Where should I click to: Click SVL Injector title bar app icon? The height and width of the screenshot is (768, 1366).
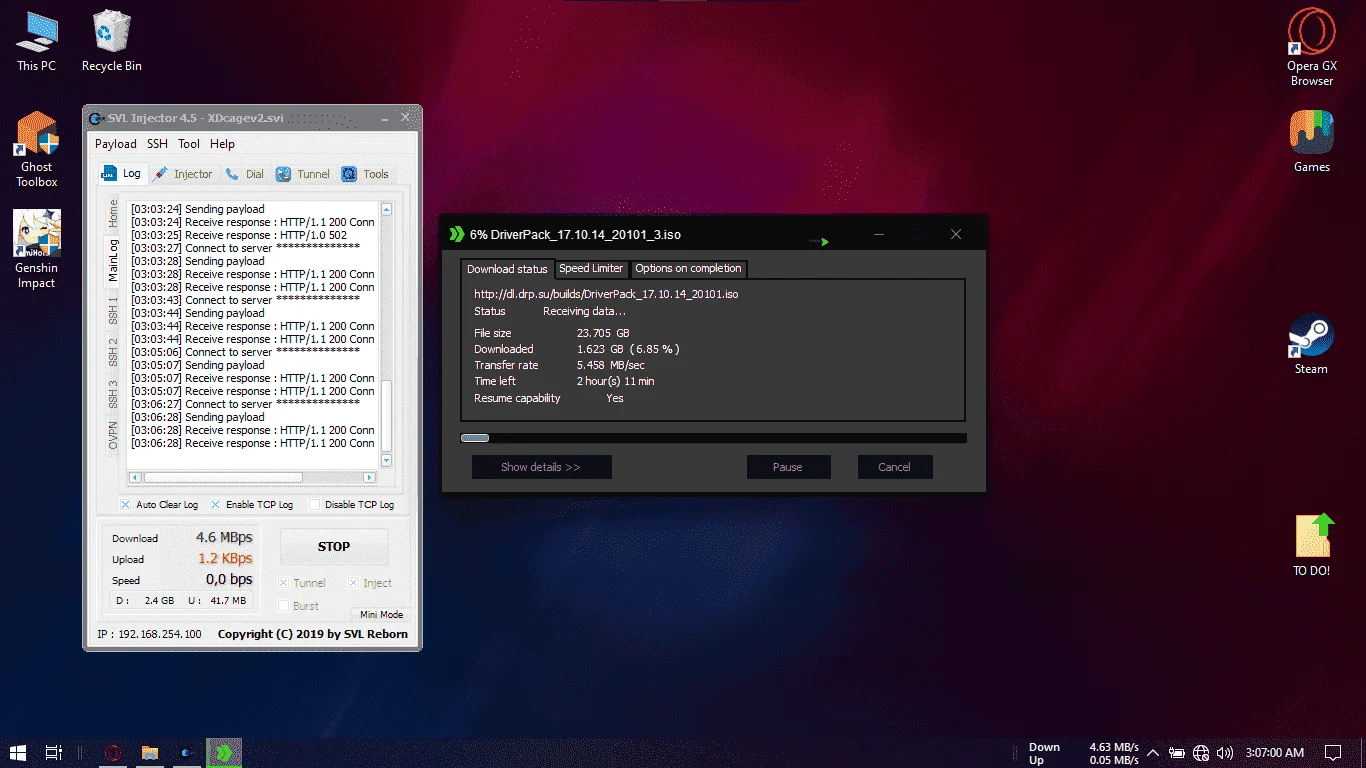tap(96, 118)
